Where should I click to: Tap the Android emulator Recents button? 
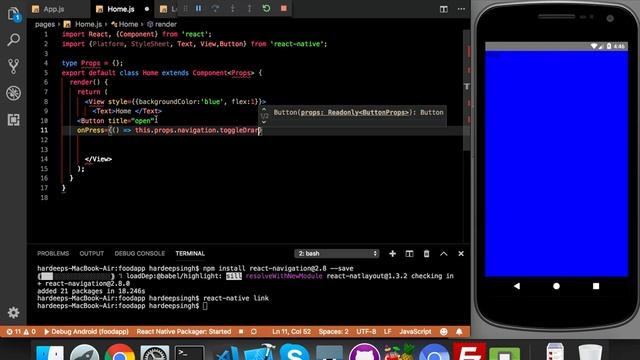pyautogui.click(x=596, y=286)
